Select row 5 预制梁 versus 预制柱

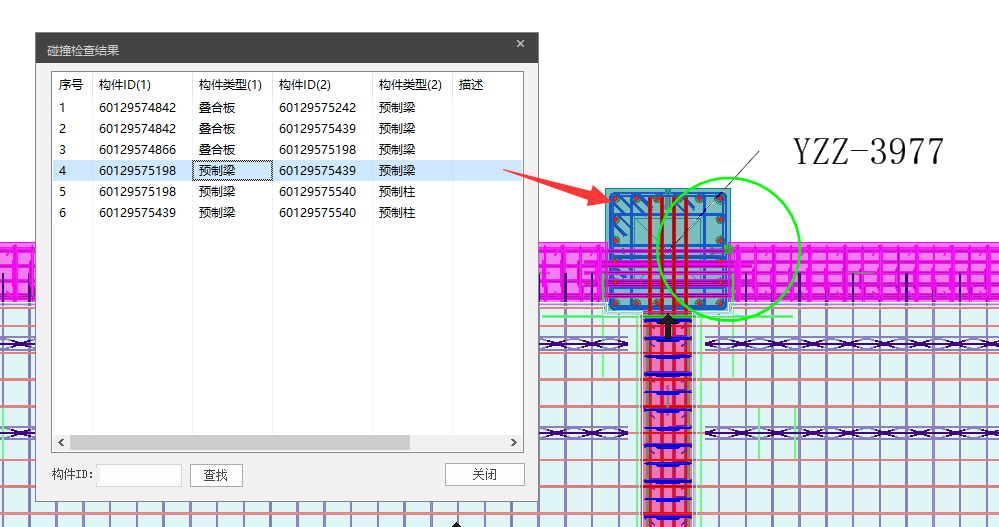tap(137, 192)
